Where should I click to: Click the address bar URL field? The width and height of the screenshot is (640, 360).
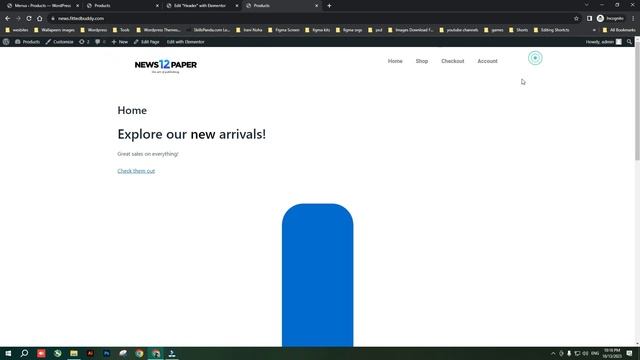[x=310, y=18]
